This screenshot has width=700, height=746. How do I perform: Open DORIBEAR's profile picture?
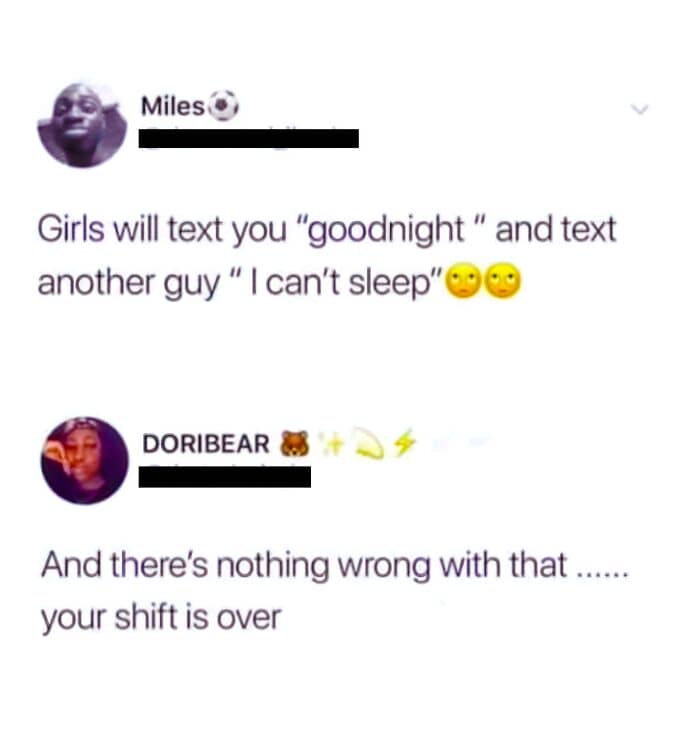click(x=85, y=461)
